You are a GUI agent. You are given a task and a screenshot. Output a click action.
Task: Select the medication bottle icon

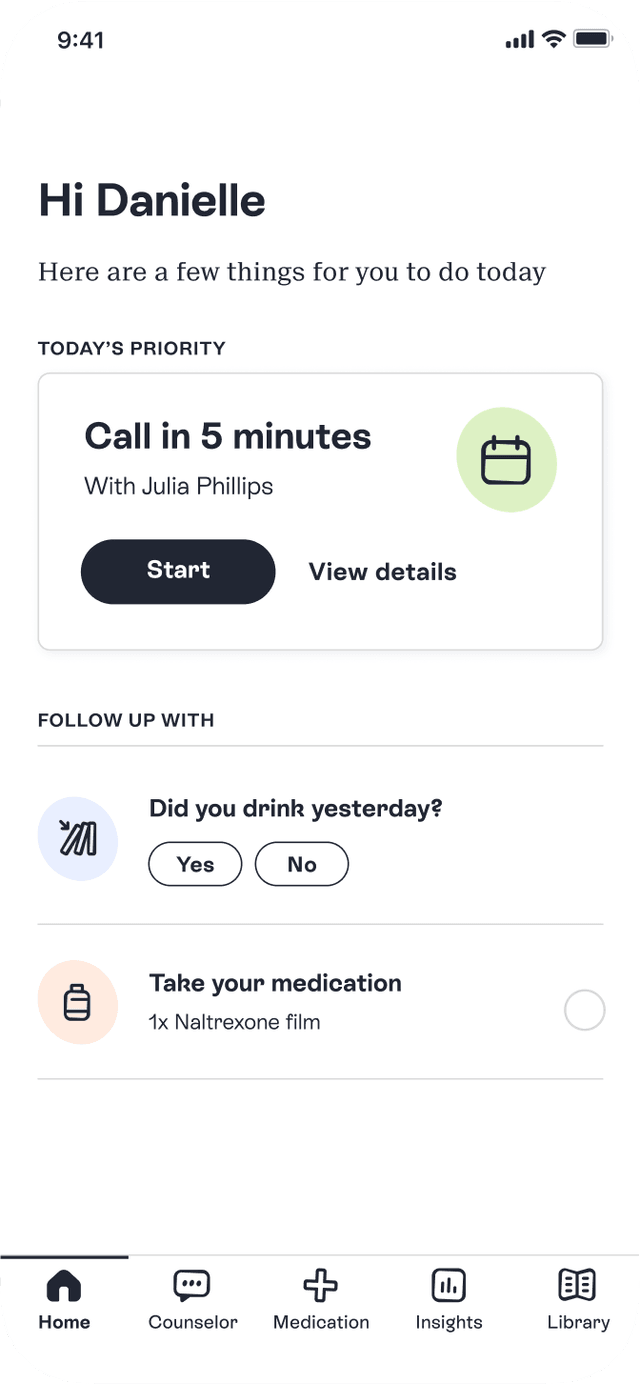click(x=78, y=1002)
